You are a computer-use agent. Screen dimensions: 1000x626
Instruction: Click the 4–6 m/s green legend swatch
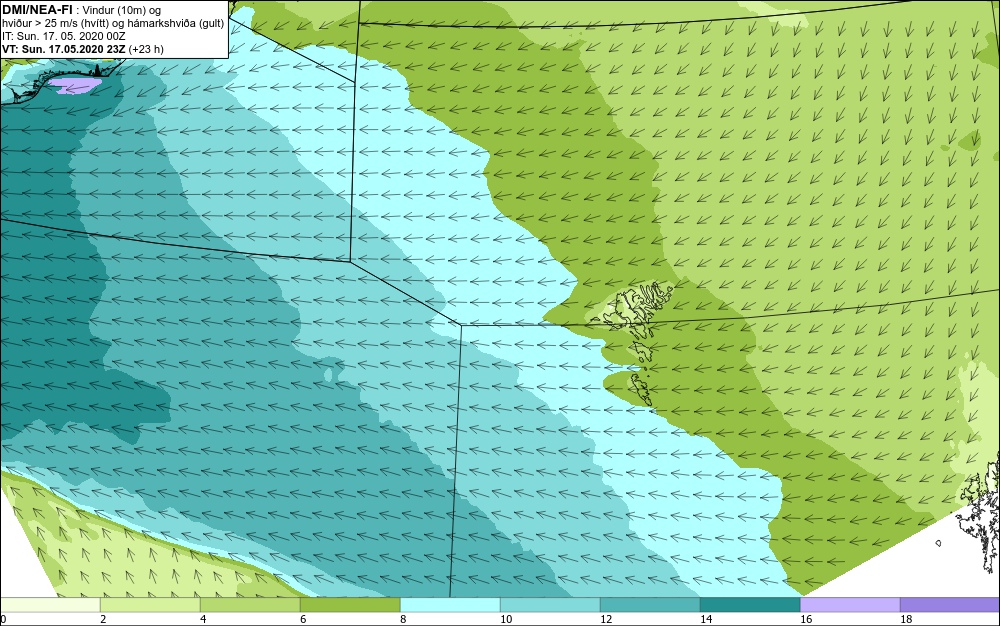pos(251,605)
